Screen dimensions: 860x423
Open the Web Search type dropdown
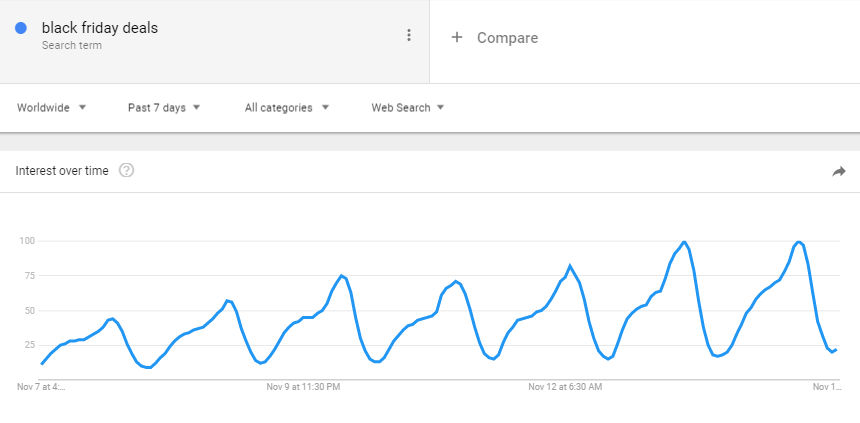(x=408, y=108)
